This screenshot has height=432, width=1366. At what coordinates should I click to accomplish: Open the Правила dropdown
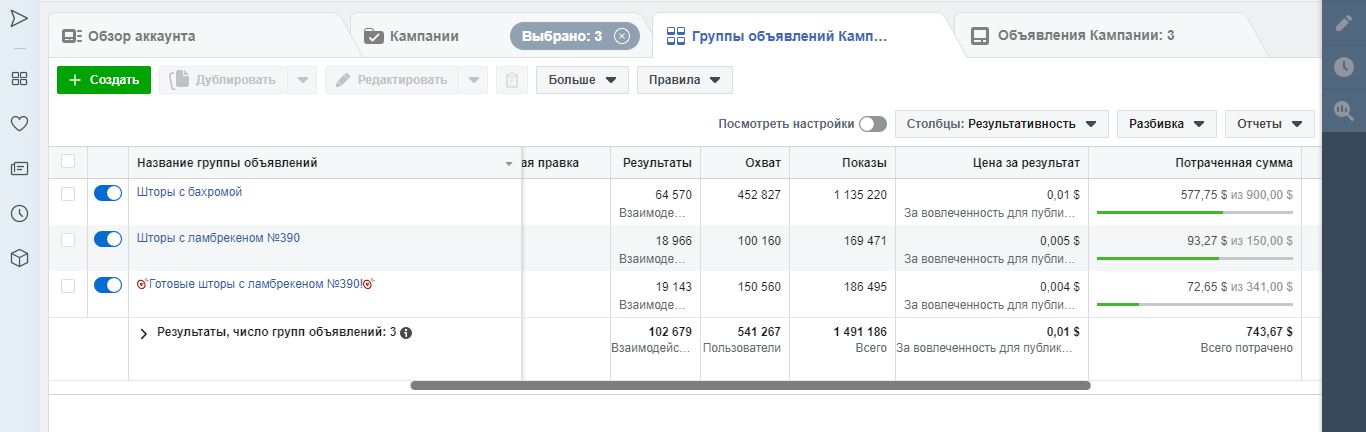(x=685, y=80)
